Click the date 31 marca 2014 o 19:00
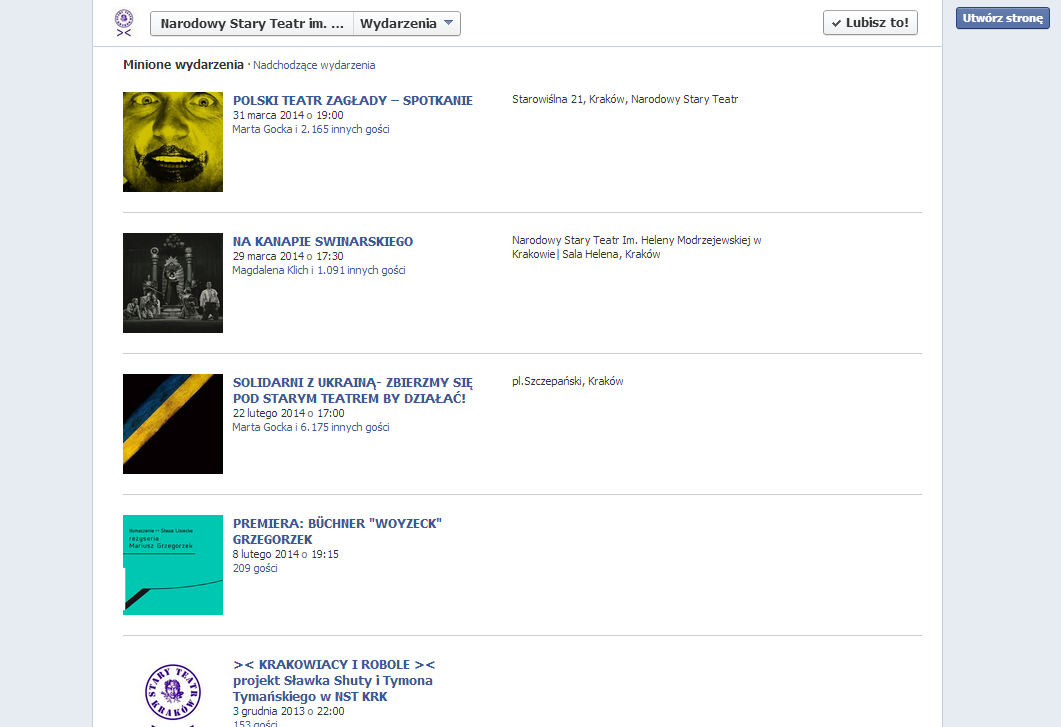This screenshot has width=1061, height=727. tap(288, 115)
